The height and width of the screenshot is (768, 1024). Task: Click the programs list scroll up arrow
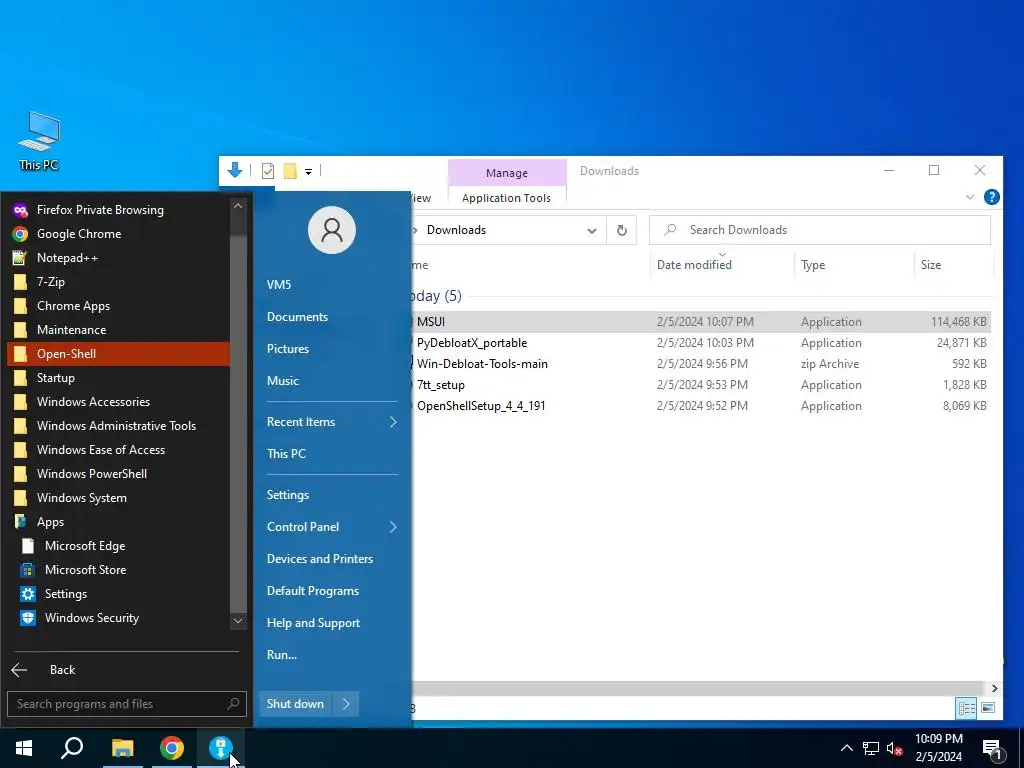pyautogui.click(x=238, y=206)
